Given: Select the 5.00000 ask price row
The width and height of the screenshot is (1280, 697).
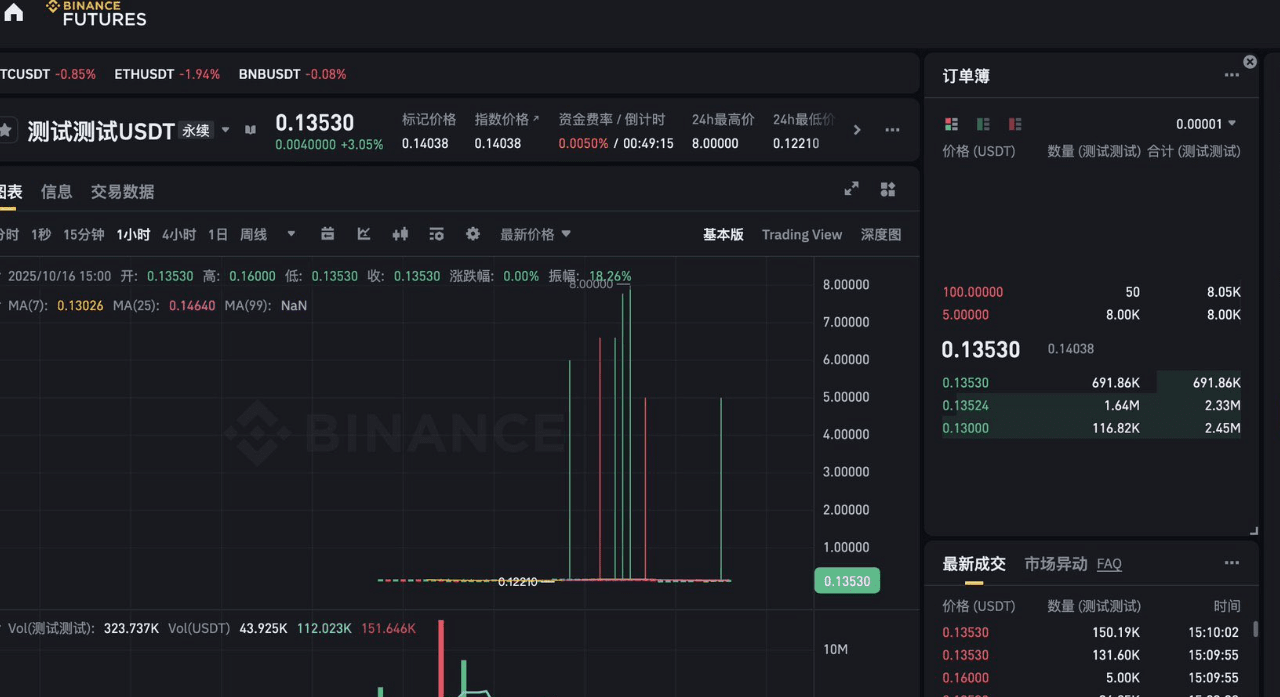Looking at the screenshot, I should click(x=1091, y=314).
